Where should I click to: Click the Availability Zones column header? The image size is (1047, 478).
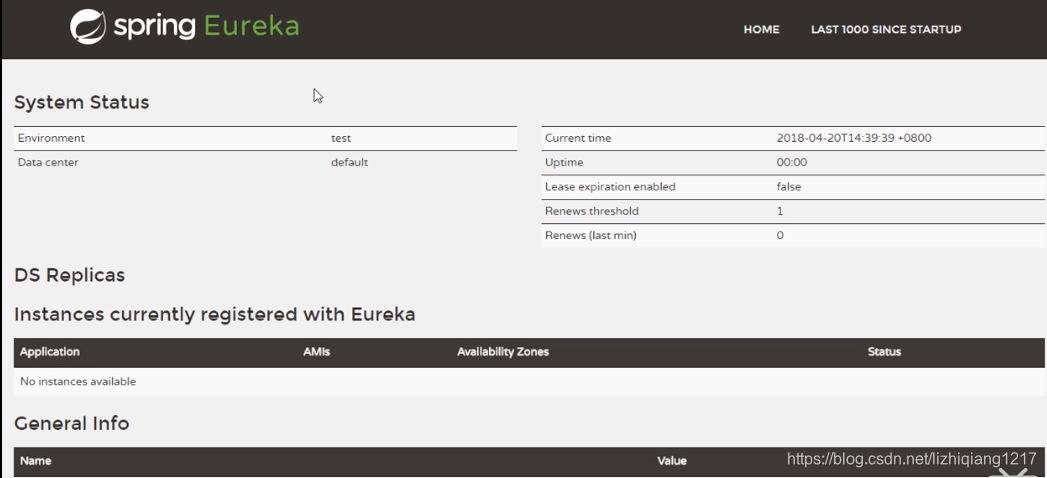pos(503,352)
